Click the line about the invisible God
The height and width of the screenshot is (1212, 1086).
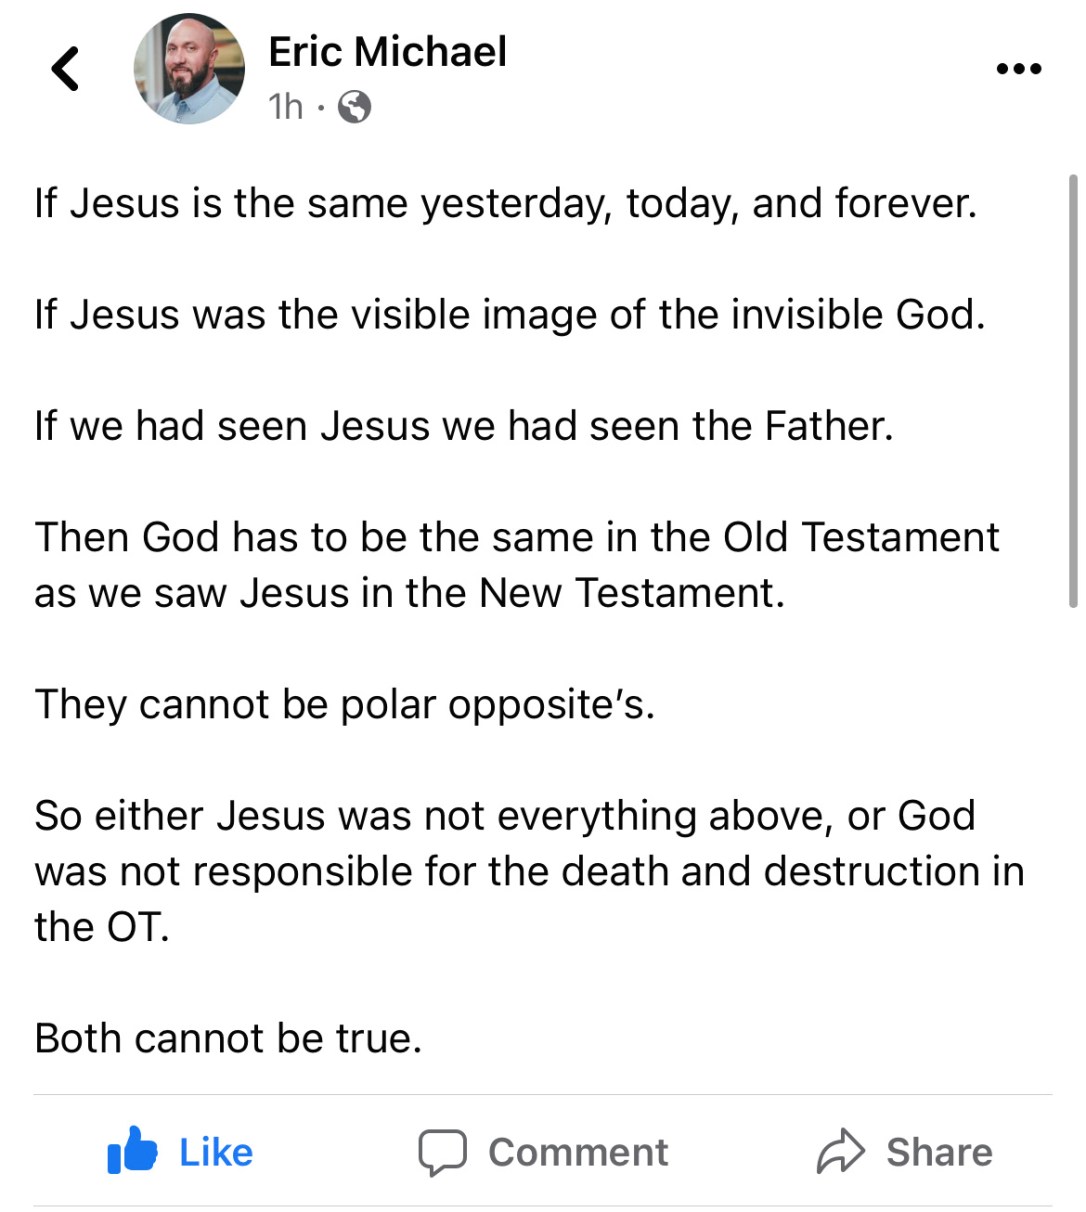pos(509,315)
